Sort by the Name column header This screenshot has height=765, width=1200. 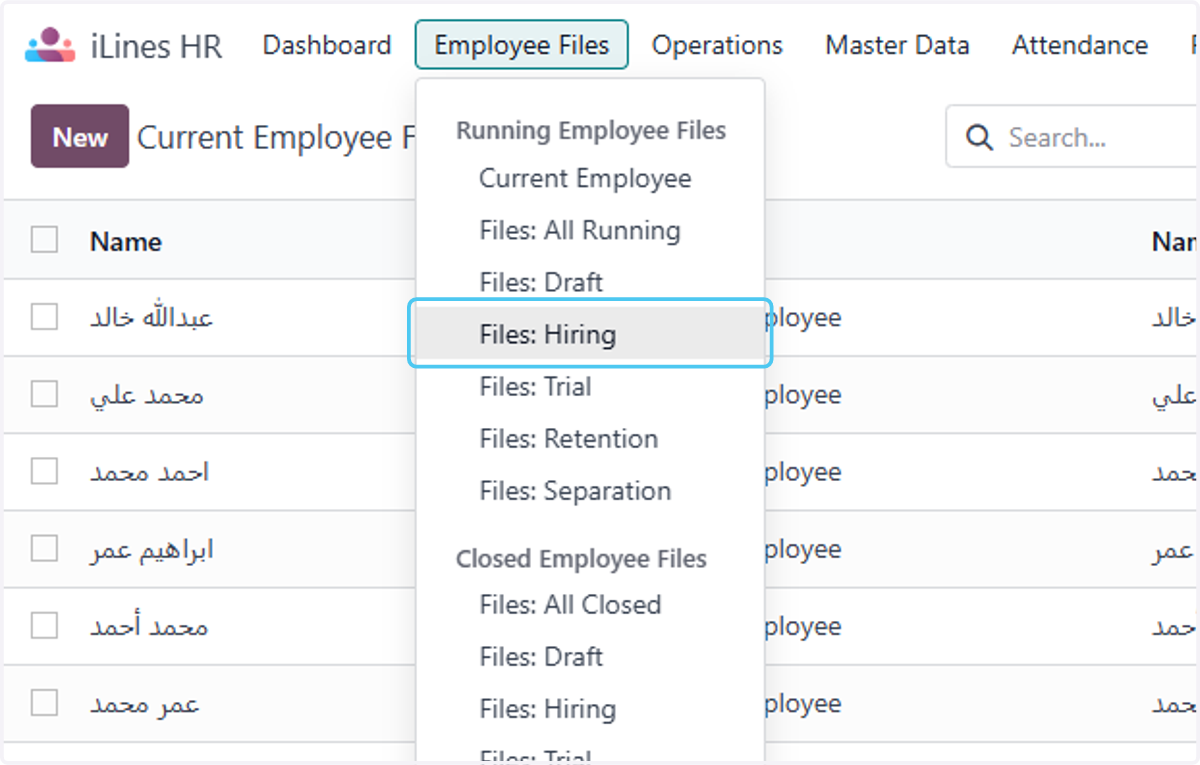(125, 241)
